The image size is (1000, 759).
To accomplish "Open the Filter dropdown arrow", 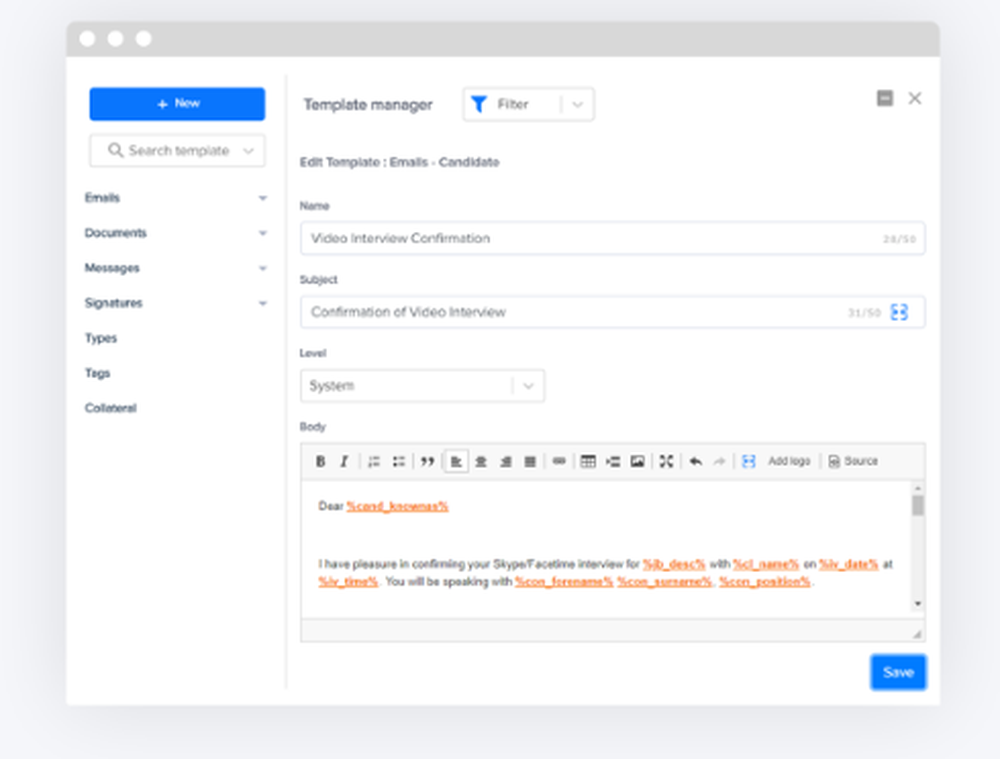I will pyautogui.click(x=578, y=105).
